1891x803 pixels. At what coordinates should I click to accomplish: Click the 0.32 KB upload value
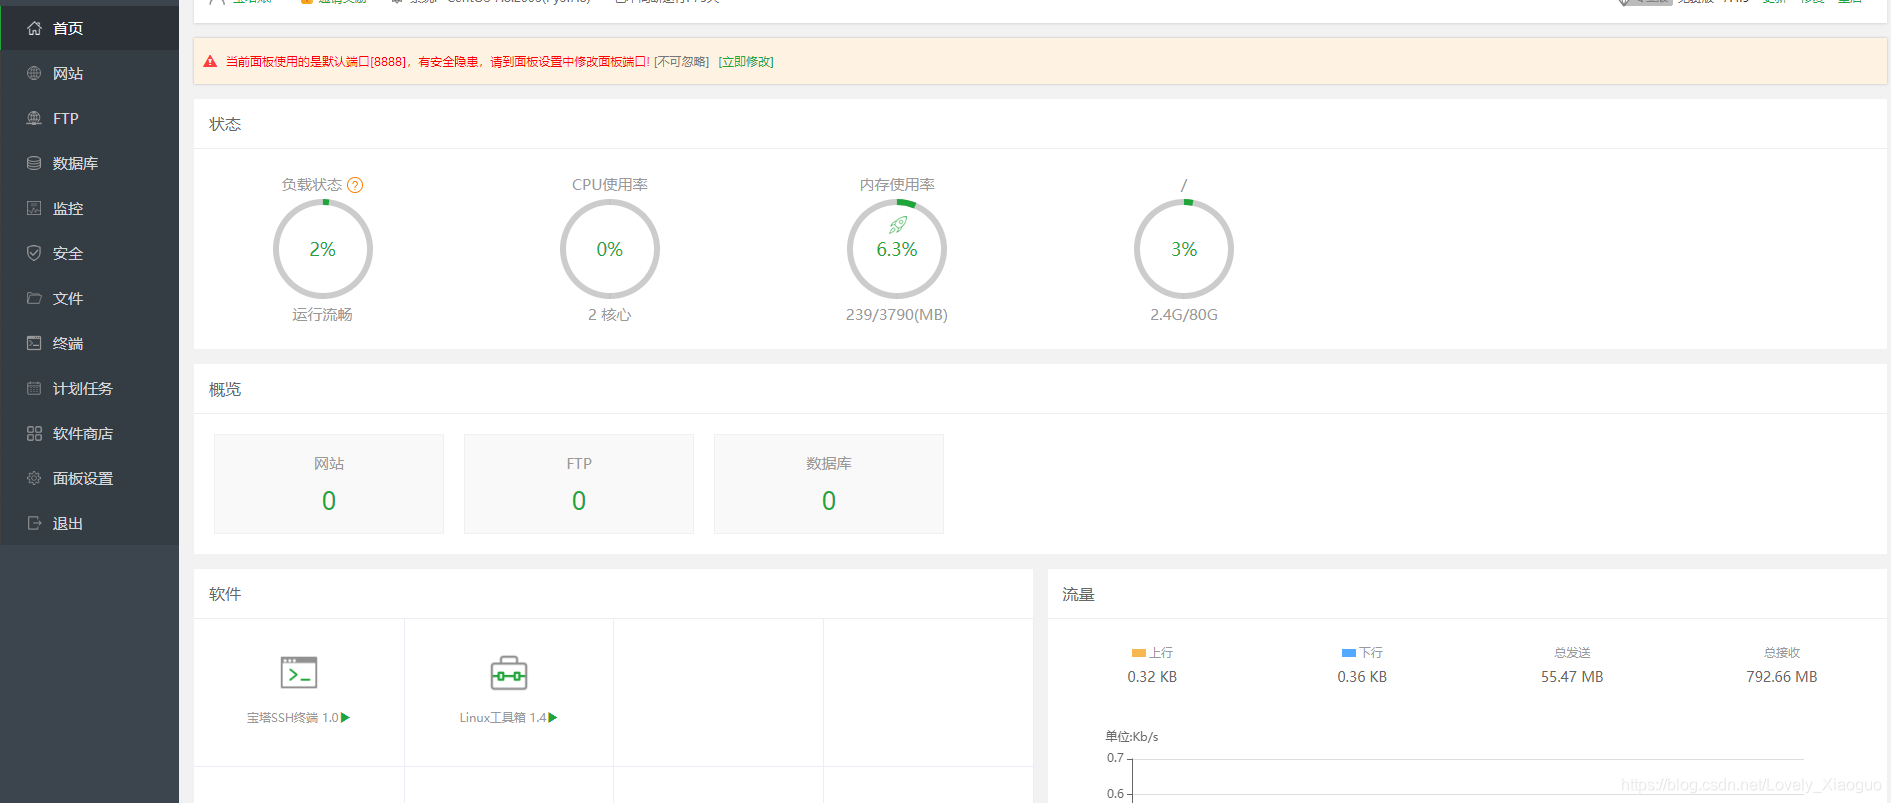1152,677
